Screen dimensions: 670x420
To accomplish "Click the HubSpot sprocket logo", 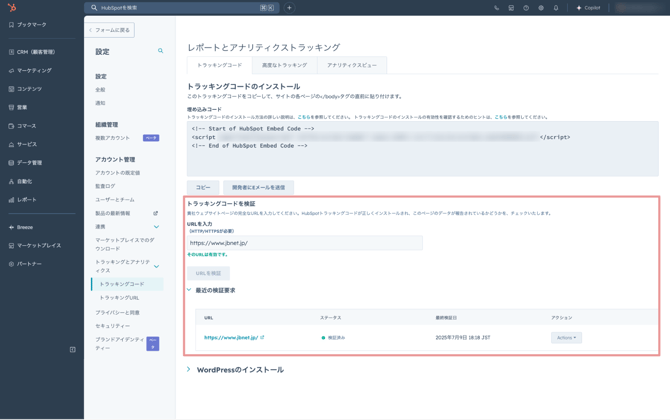I will pos(12,8).
